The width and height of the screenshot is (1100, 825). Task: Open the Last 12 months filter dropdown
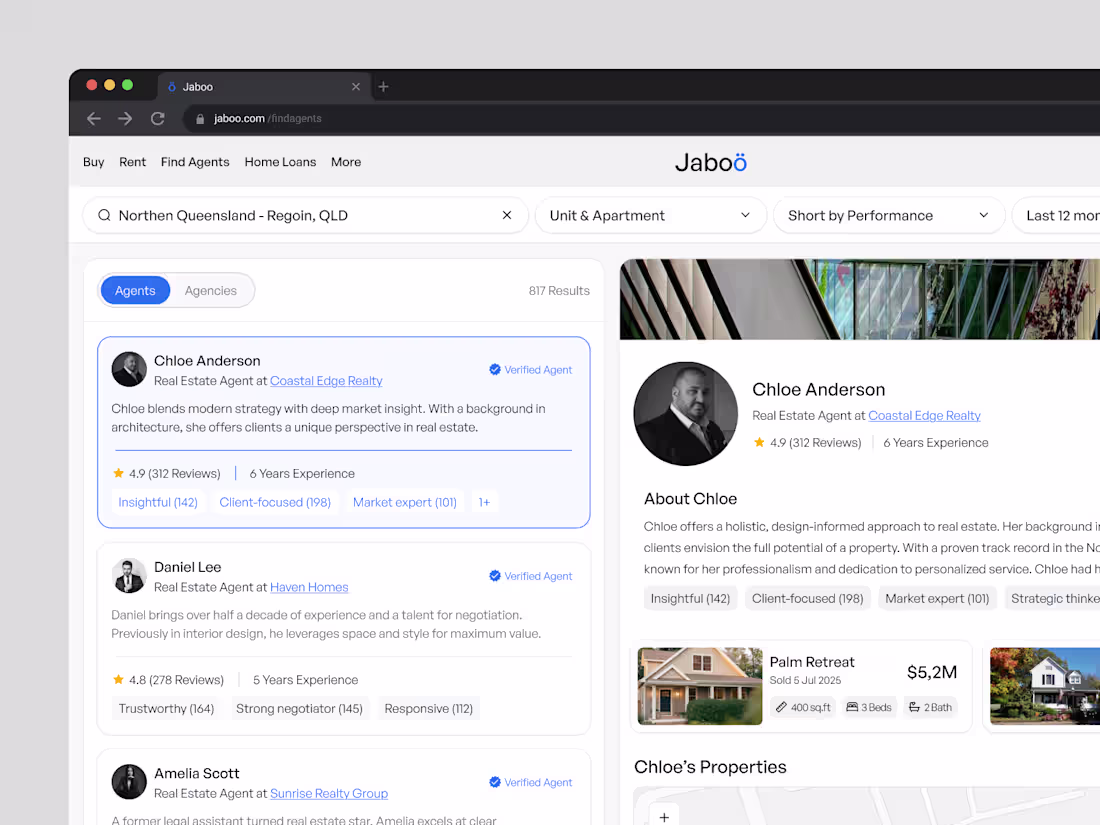pyautogui.click(x=1063, y=215)
